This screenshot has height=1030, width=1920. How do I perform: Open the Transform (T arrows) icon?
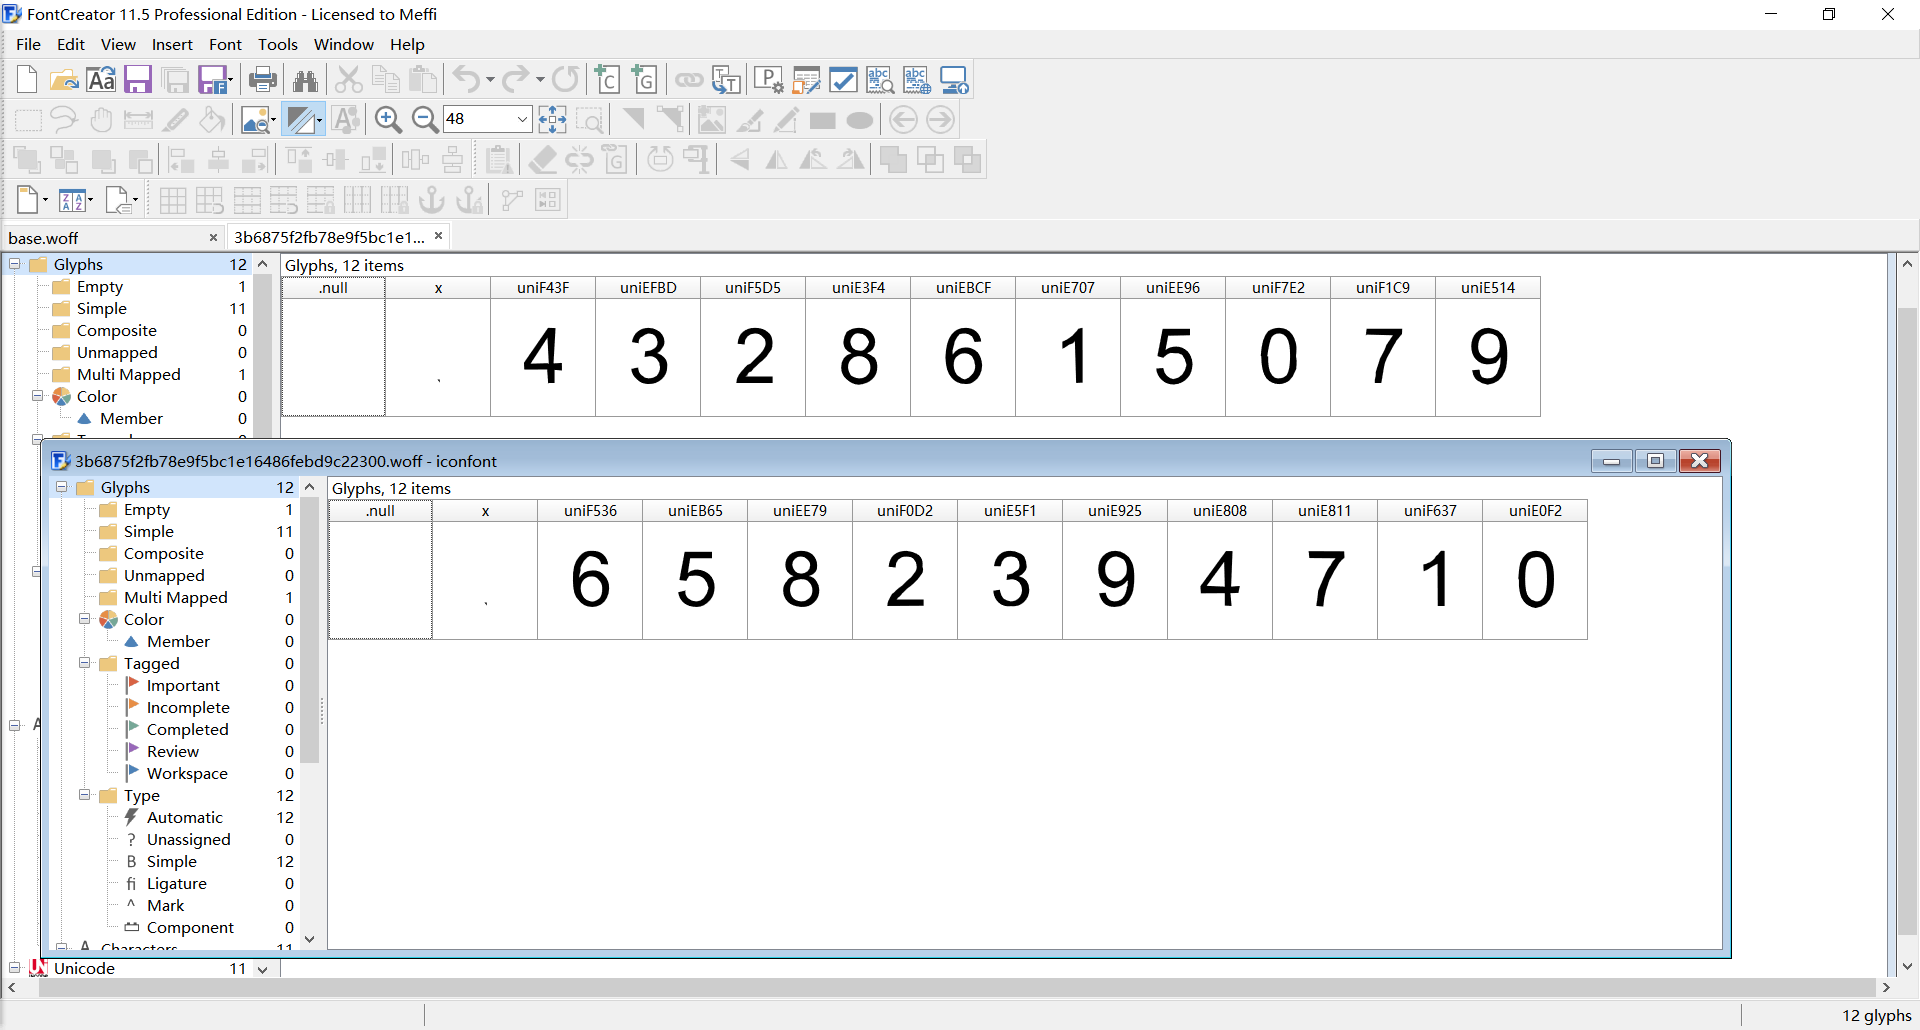tap(727, 79)
